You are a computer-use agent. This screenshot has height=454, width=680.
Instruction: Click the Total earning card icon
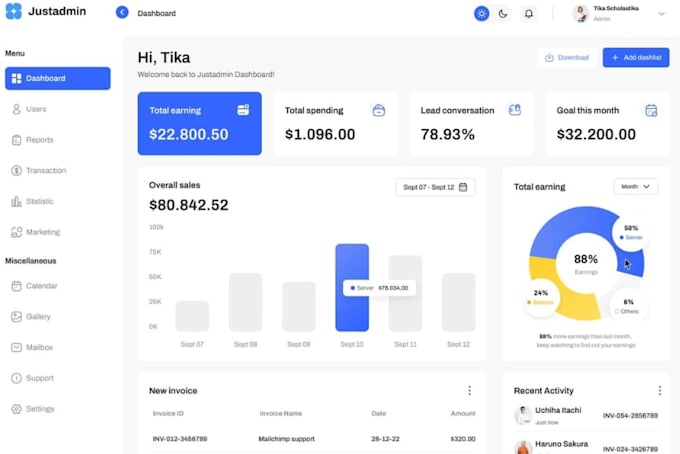tap(243, 110)
